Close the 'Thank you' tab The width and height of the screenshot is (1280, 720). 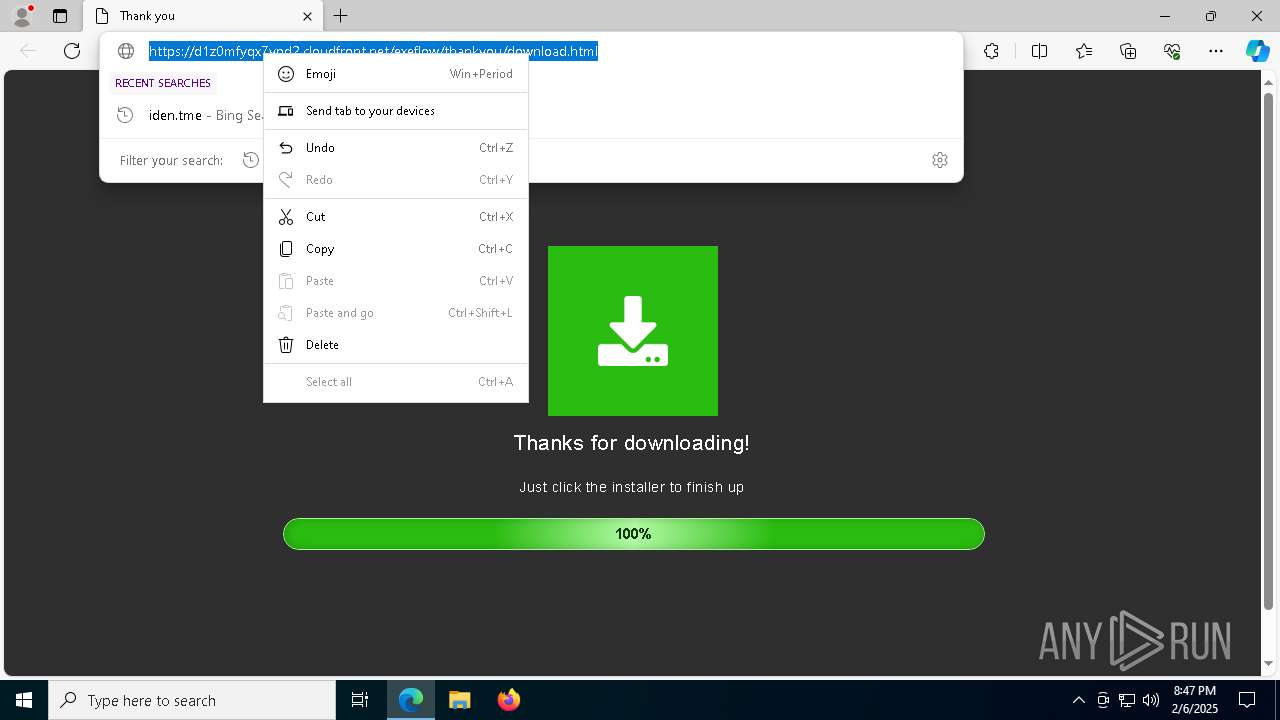[x=307, y=16]
